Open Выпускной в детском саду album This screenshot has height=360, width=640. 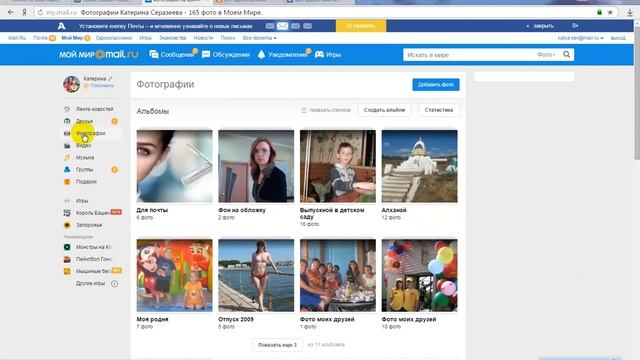coord(338,166)
